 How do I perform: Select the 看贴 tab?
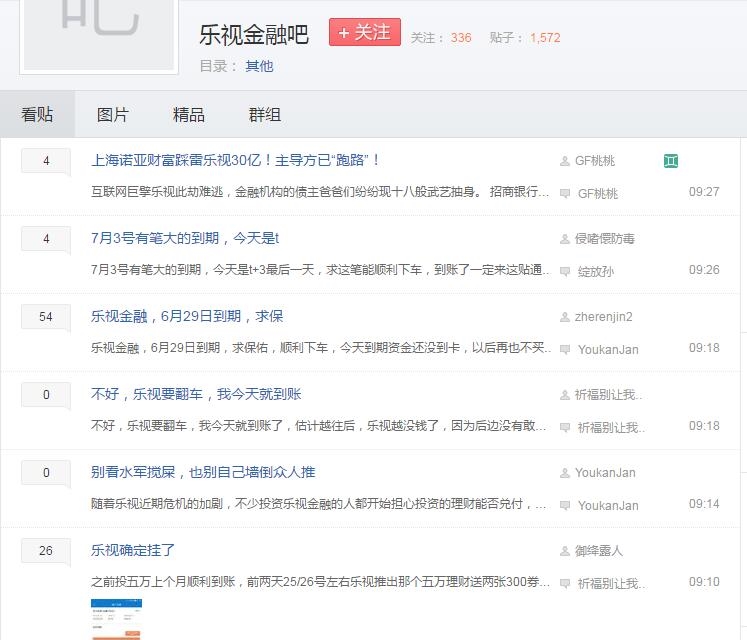(x=37, y=115)
